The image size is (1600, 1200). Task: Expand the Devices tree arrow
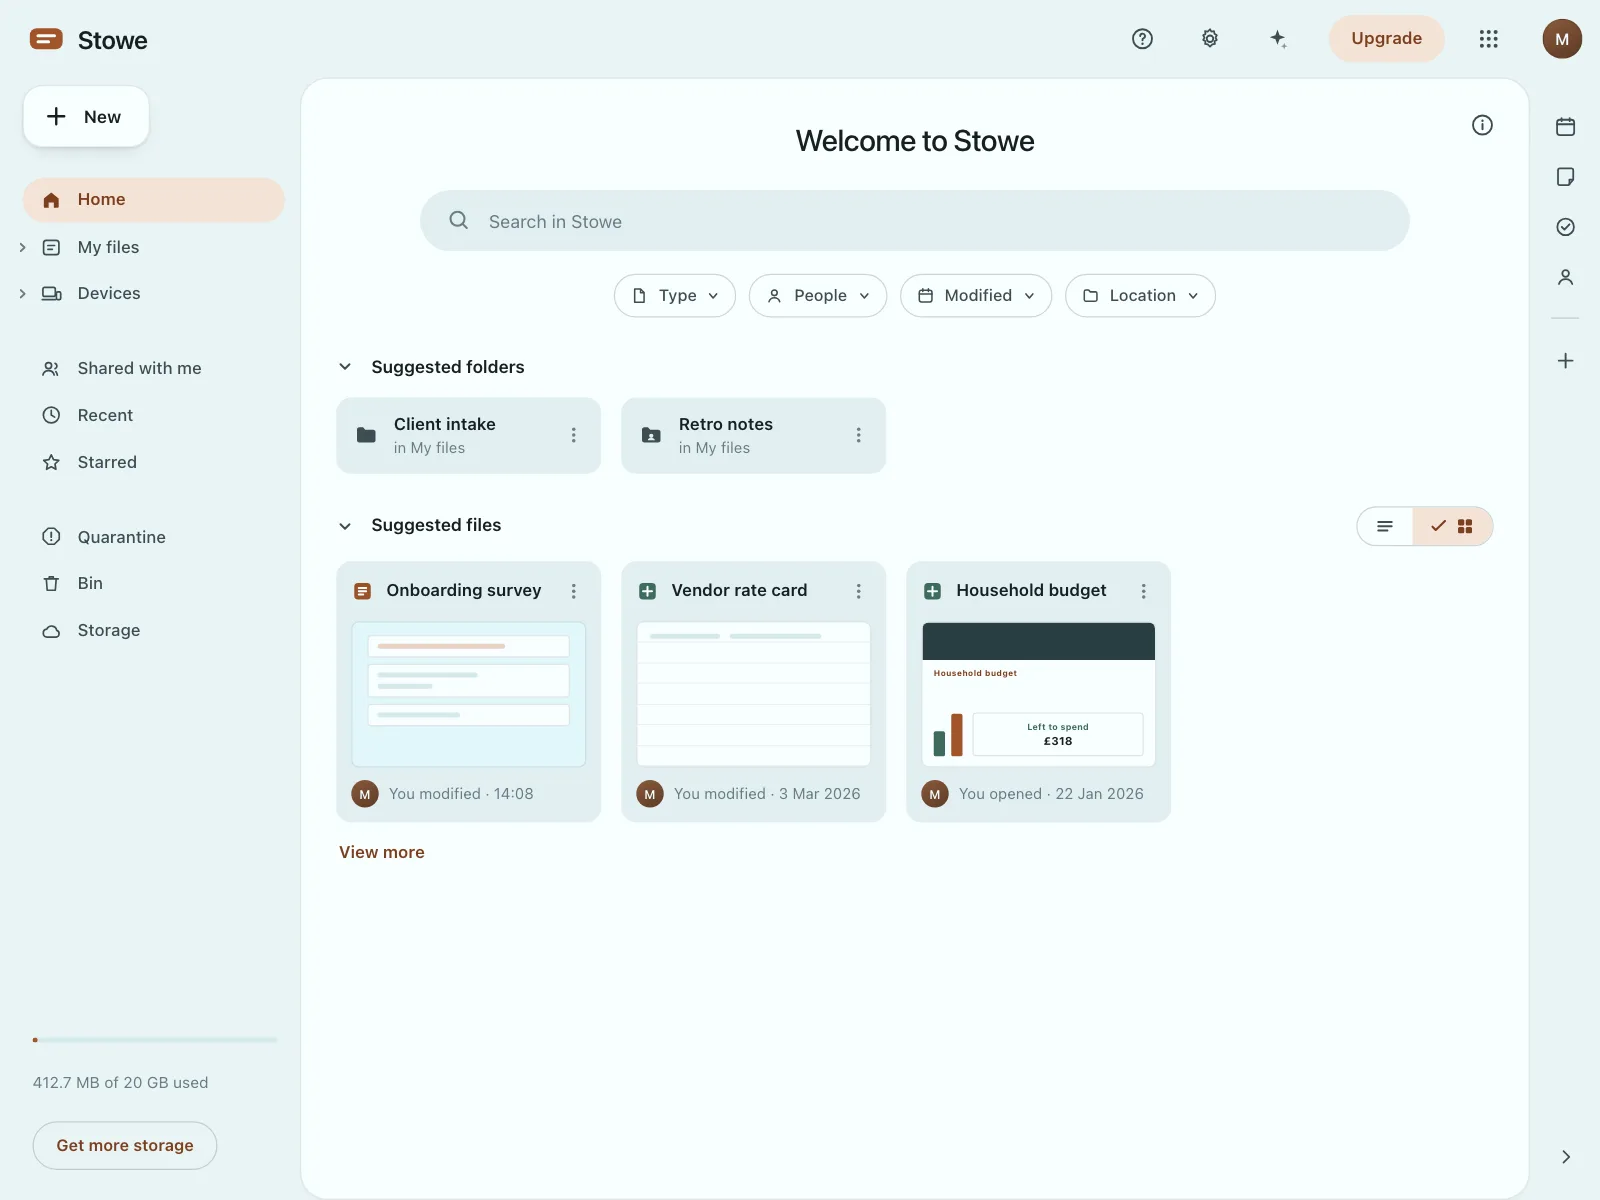(x=22, y=293)
